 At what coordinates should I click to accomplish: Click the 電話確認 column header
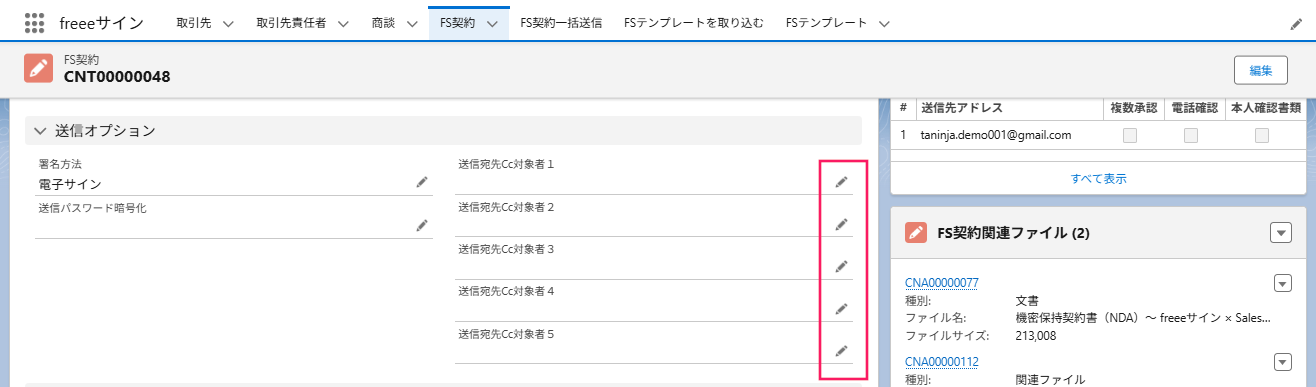coord(1194,108)
